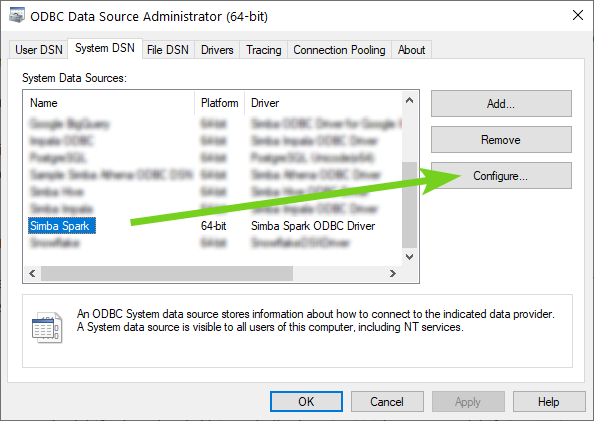Image resolution: width=594 pixels, height=421 pixels.
Task: Confirm with the OK button
Action: (306, 401)
